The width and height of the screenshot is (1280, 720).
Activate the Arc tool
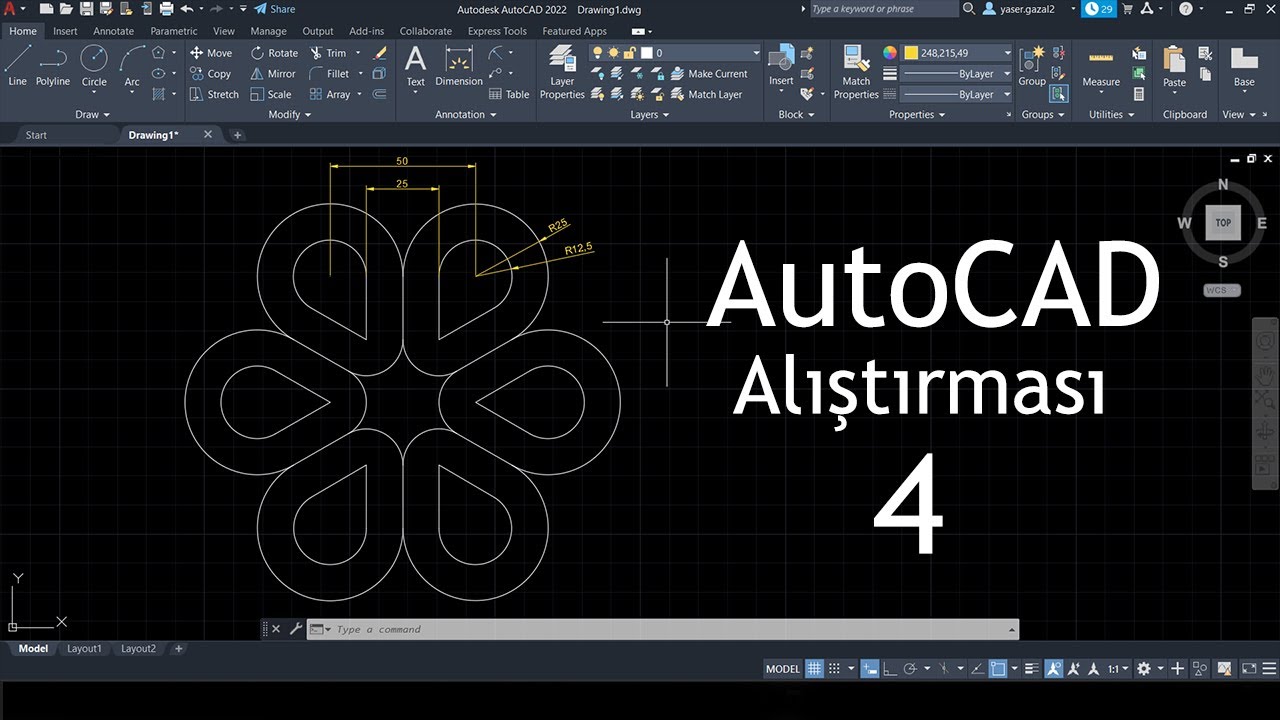click(132, 66)
